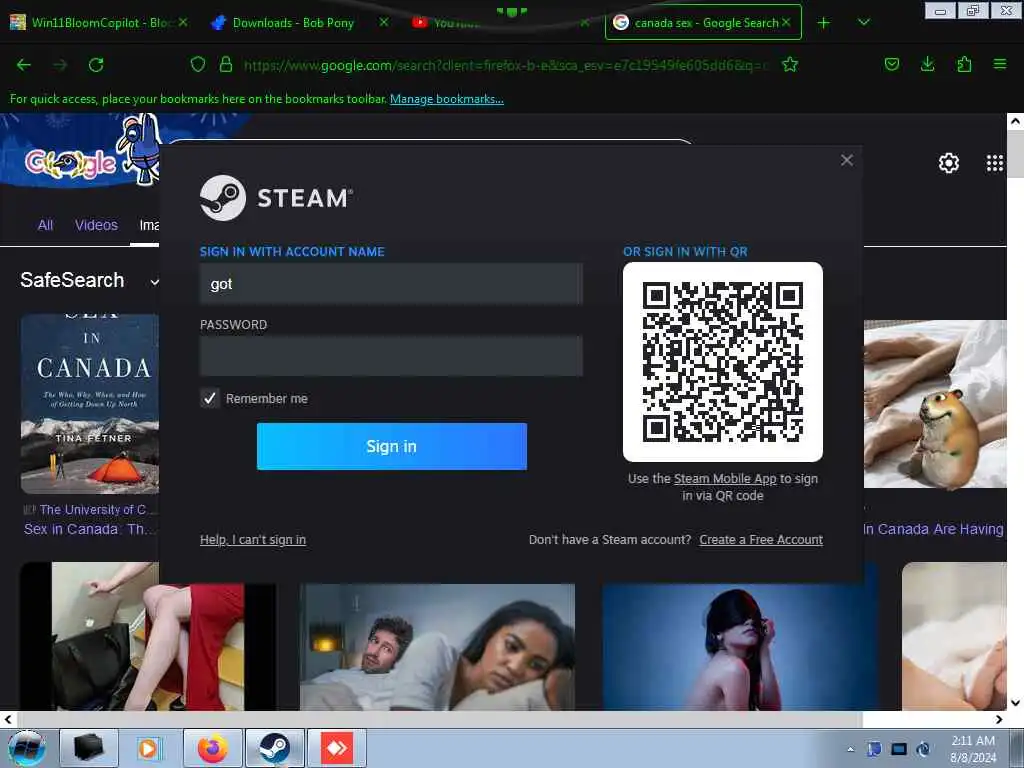Click the network tray icon

click(899, 749)
